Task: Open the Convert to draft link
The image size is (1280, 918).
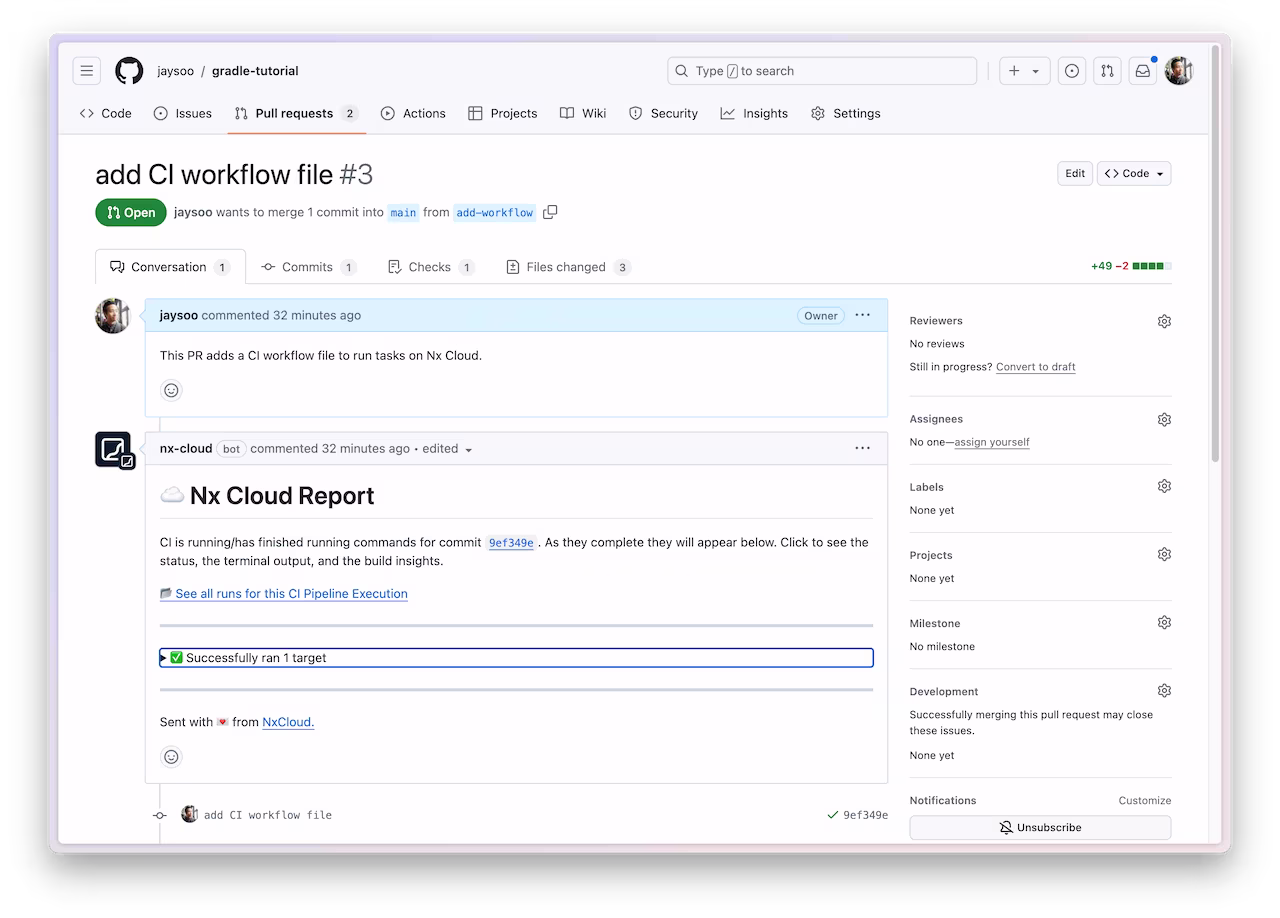Action: point(1035,367)
